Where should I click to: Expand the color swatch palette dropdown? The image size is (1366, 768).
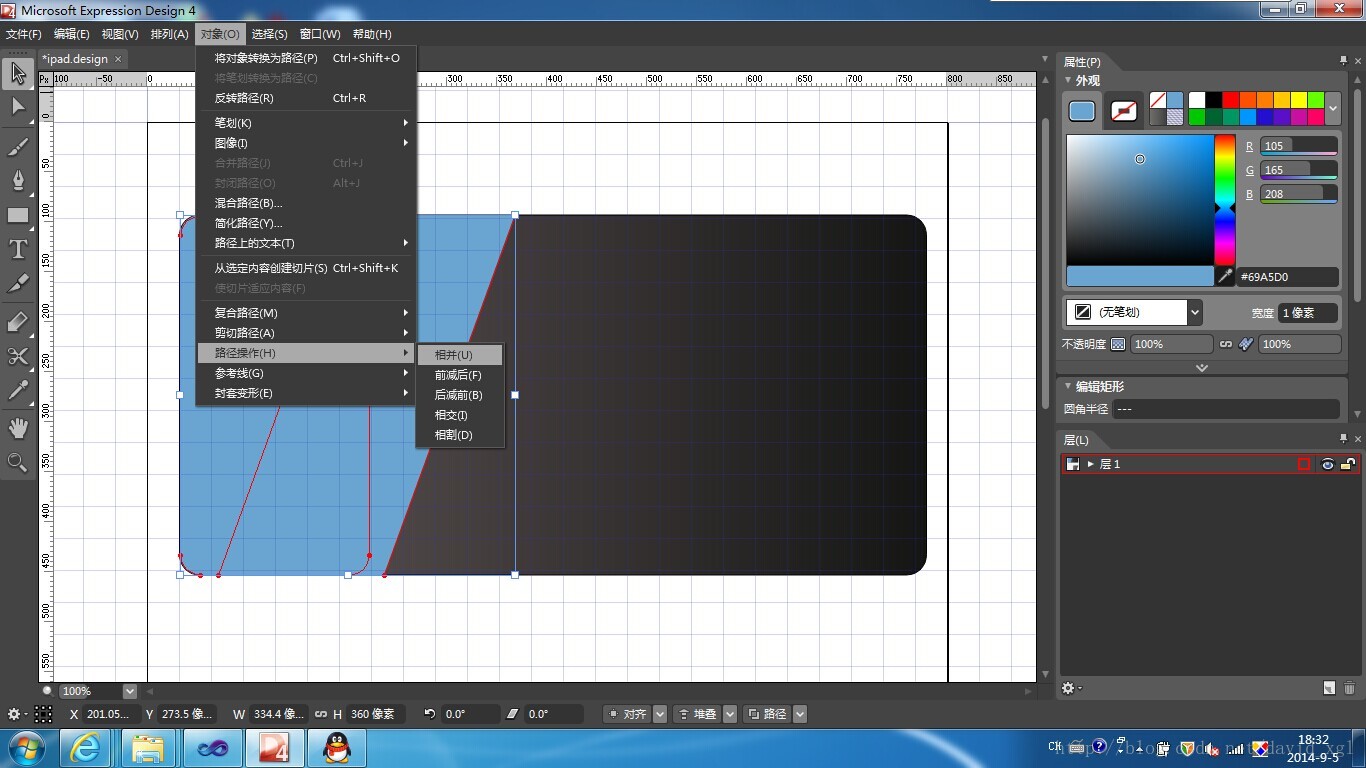click(x=1332, y=108)
